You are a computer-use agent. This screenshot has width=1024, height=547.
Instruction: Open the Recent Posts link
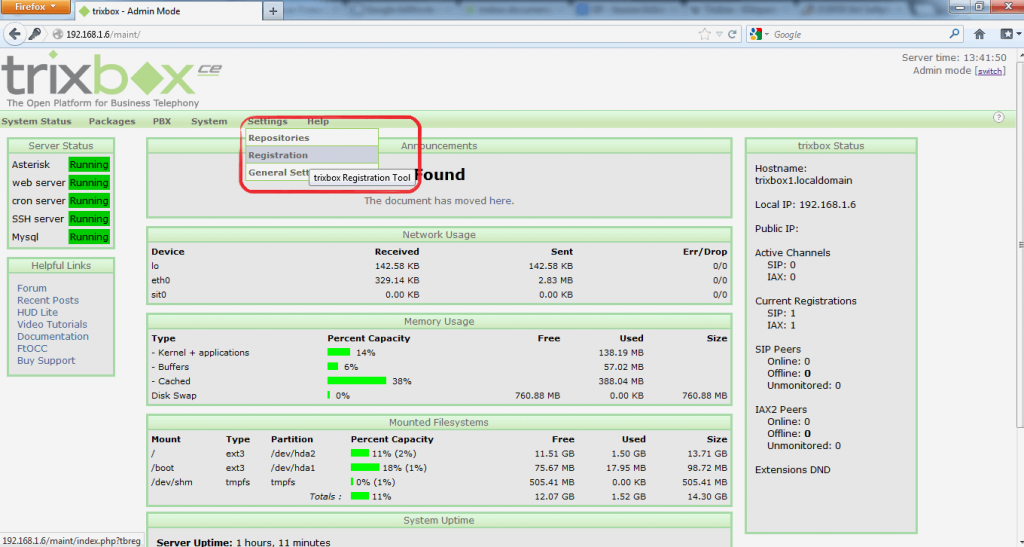48,300
